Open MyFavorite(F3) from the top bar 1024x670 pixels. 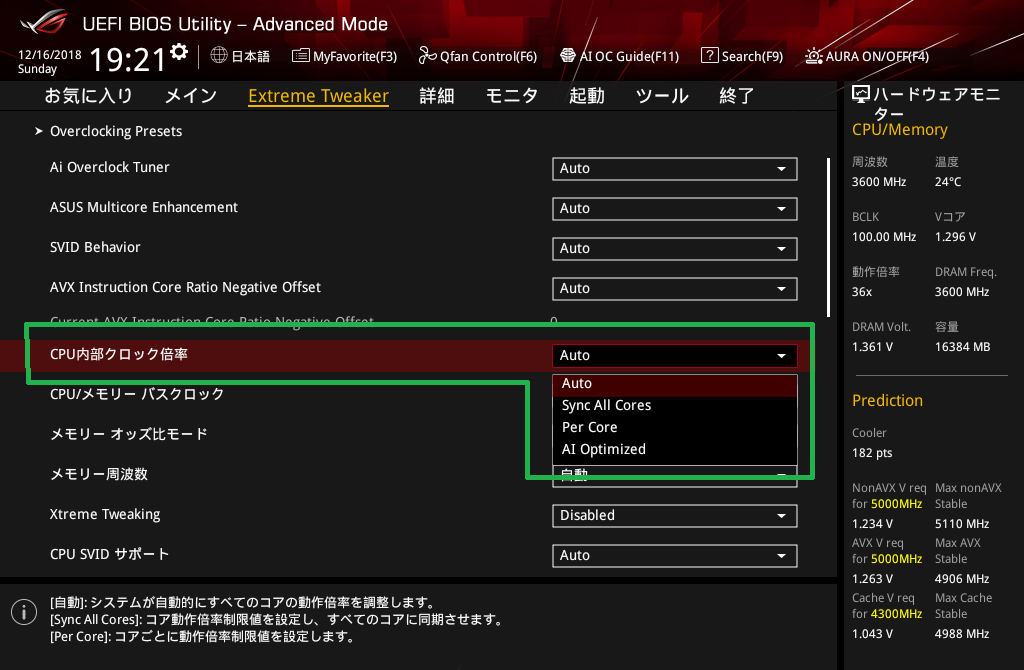coord(344,56)
